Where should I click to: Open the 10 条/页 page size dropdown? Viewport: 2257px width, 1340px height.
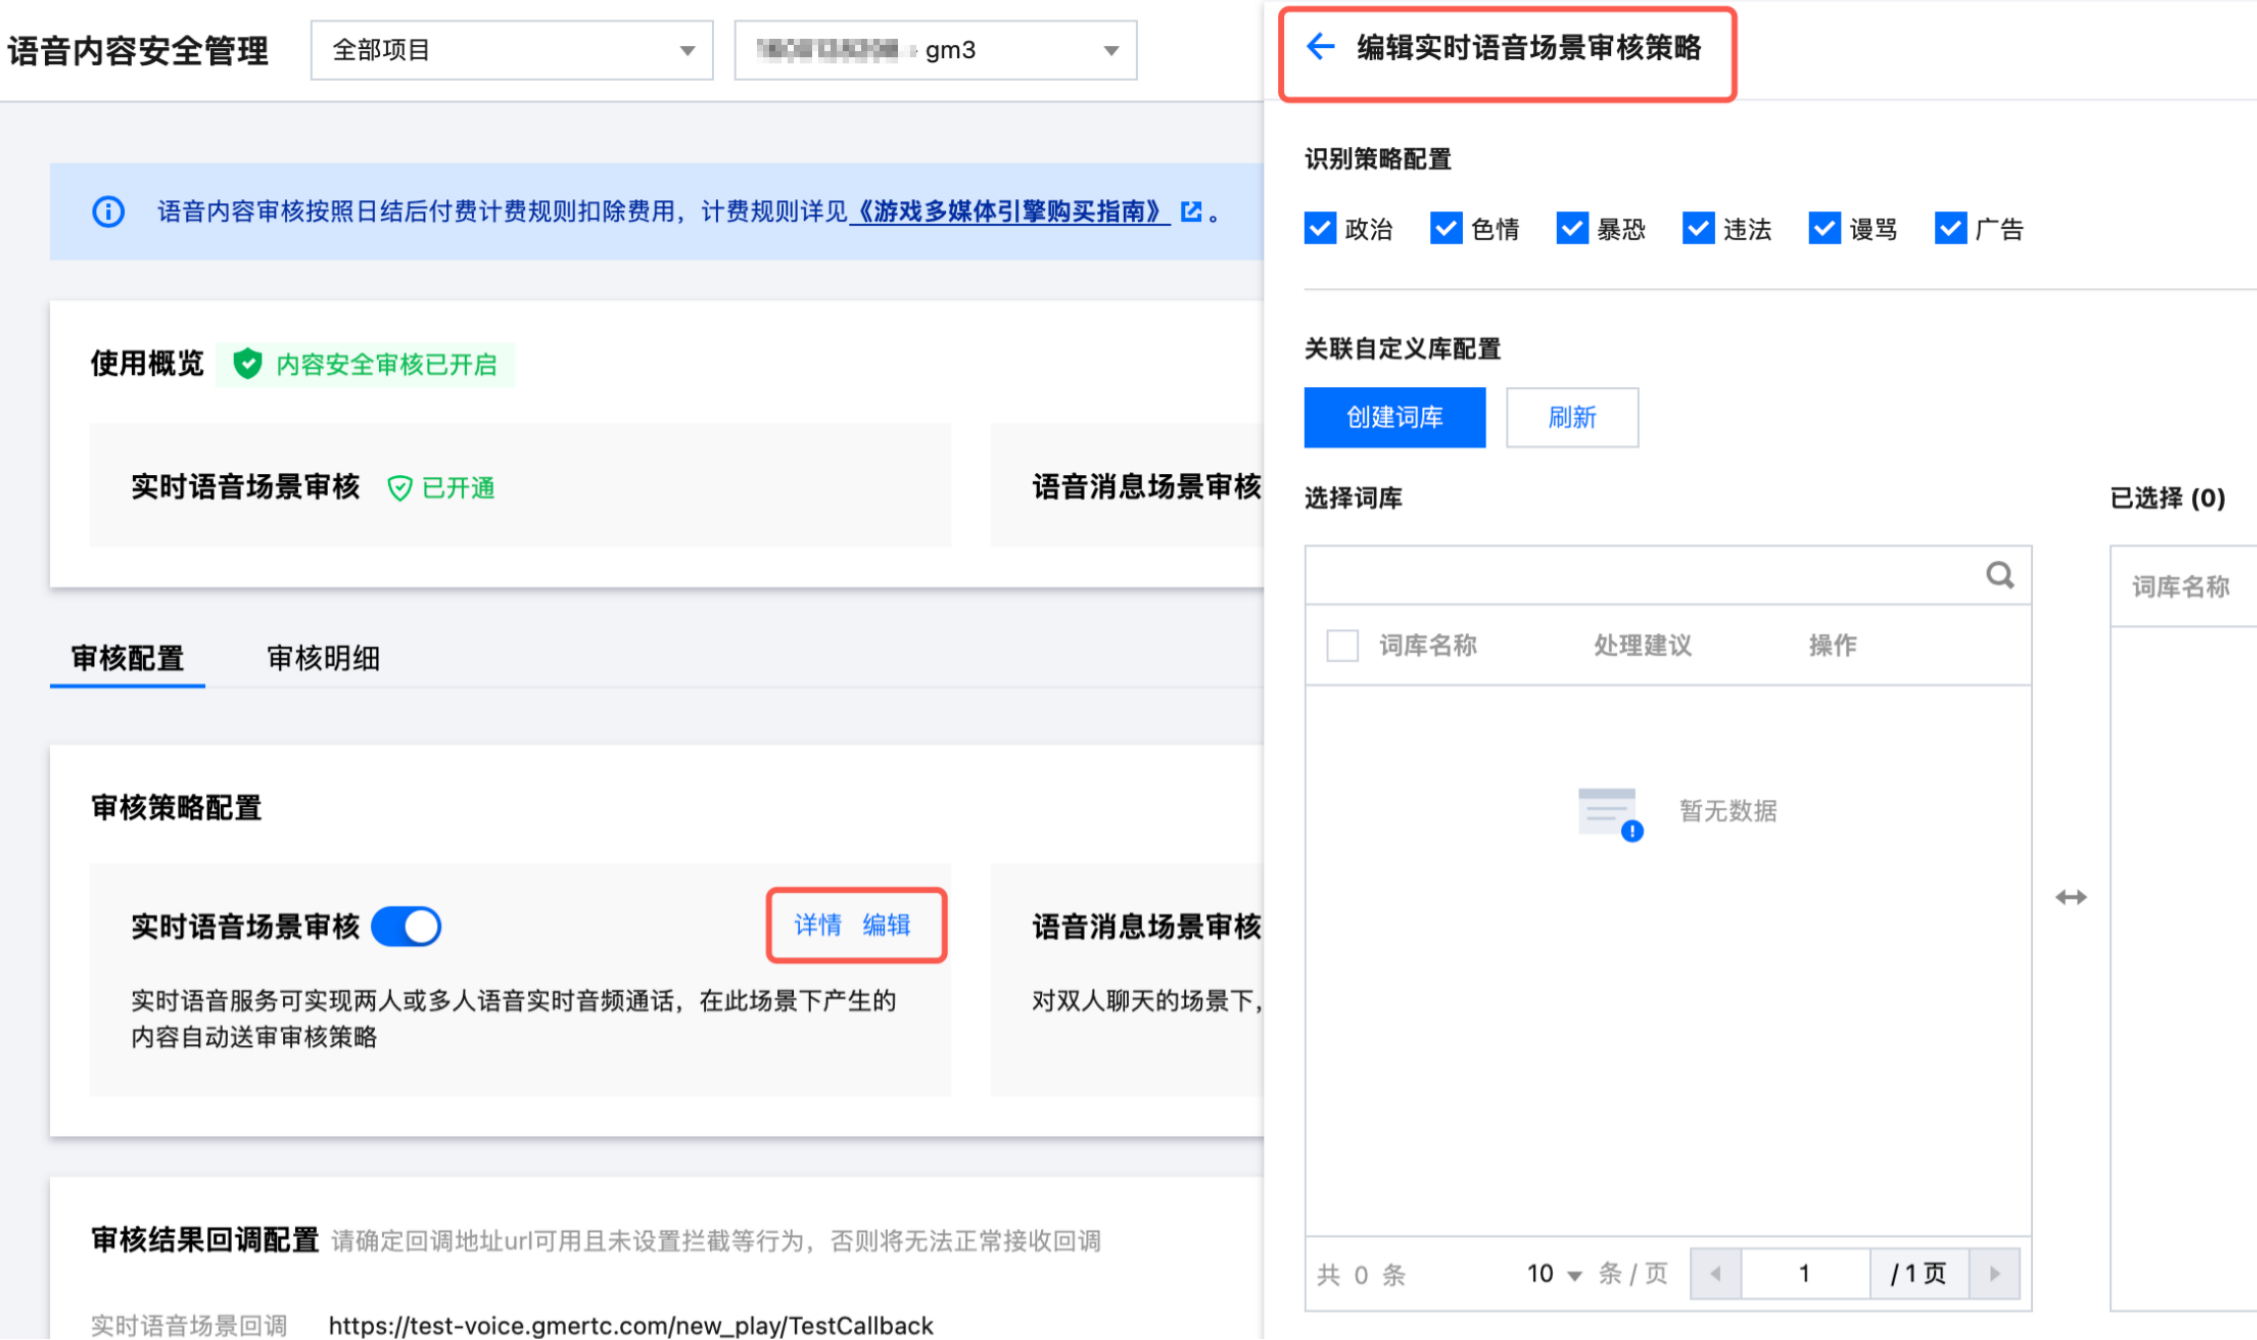coord(1553,1273)
